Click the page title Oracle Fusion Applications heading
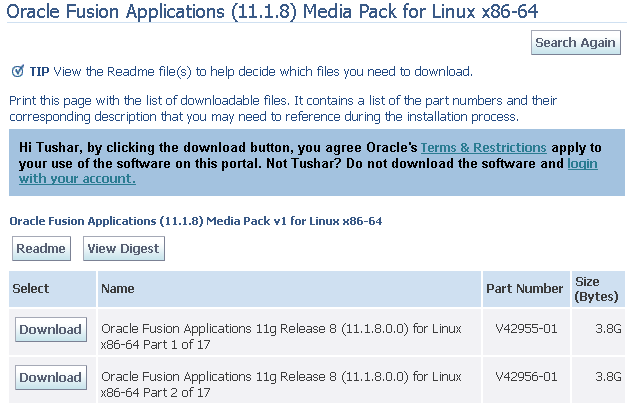The image size is (635, 403). tap(272, 11)
